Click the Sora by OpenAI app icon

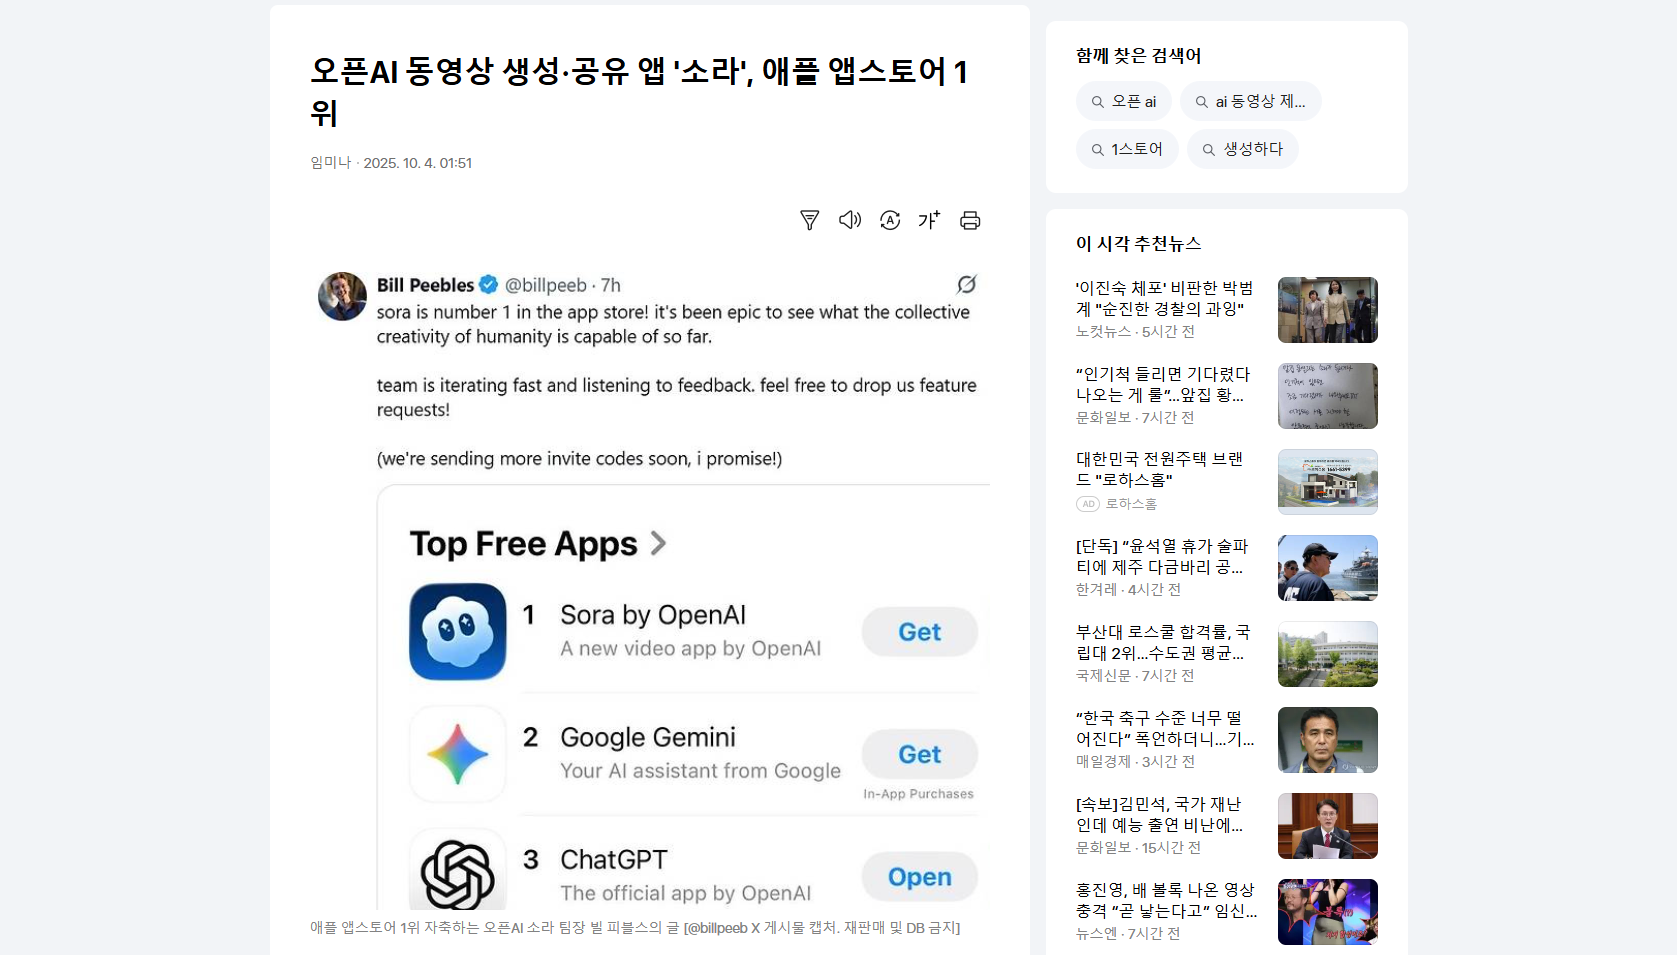click(x=458, y=632)
